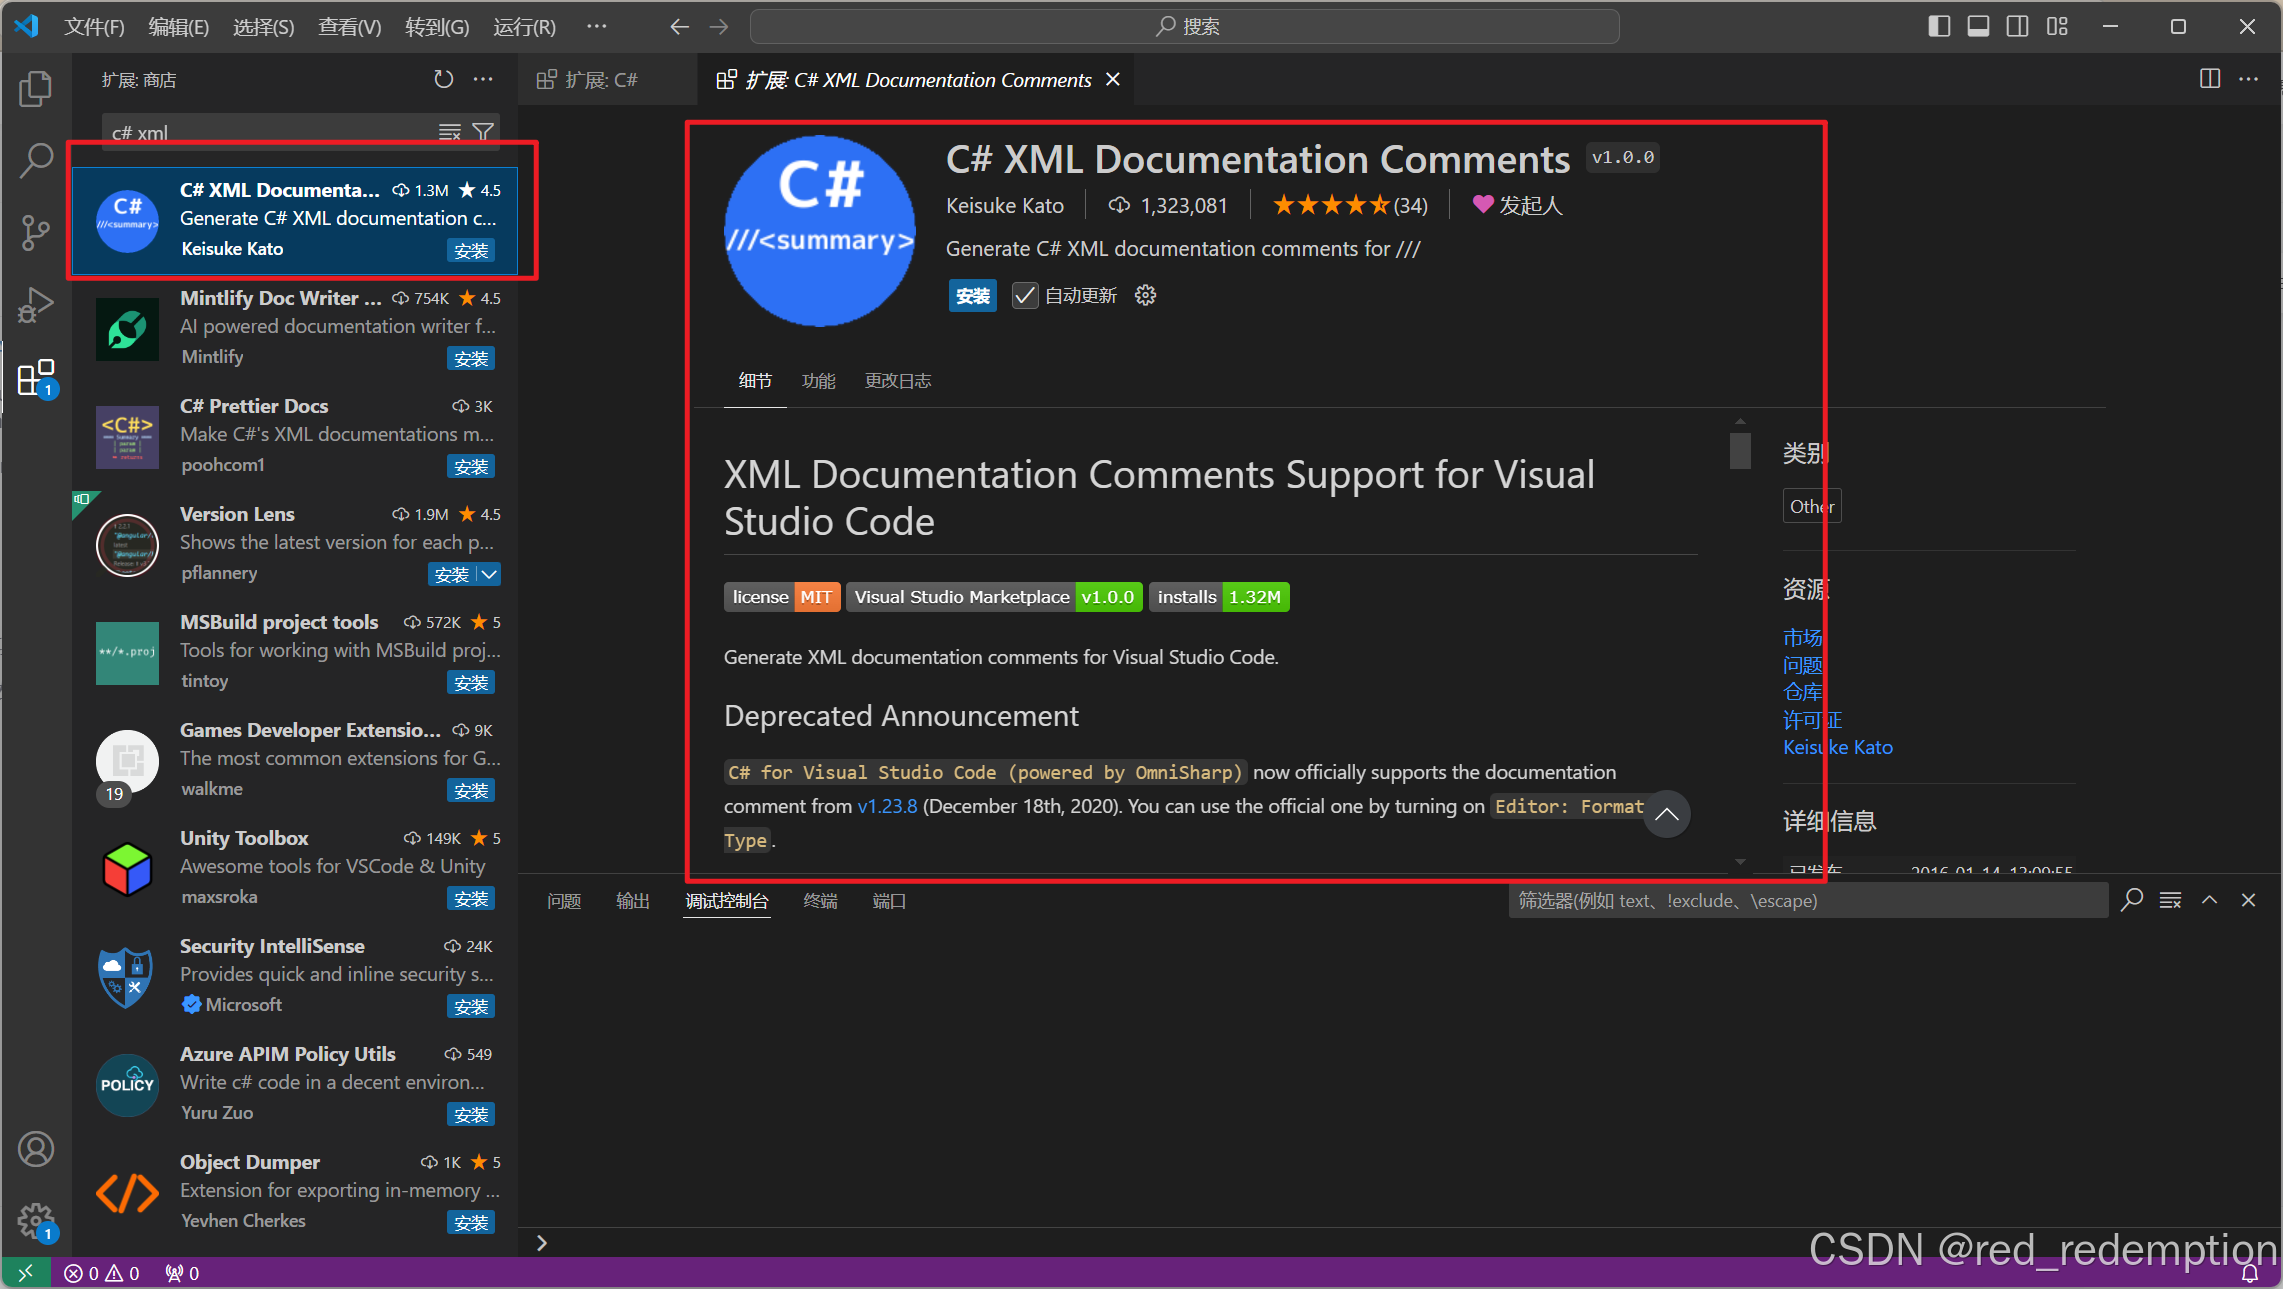Open the 编辑(E) menu
Screen dimensions: 2283x1289
tap(179, 27)
